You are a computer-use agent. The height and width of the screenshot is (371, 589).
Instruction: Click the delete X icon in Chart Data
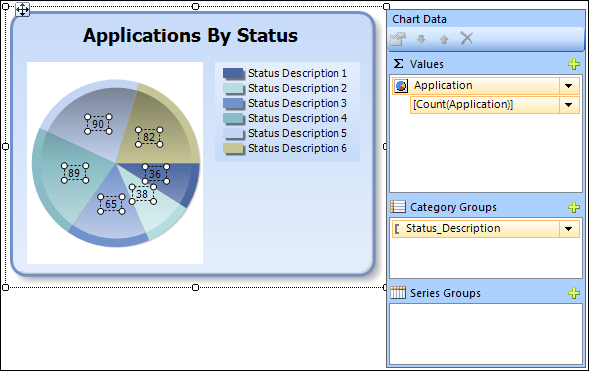coord(467,38)
